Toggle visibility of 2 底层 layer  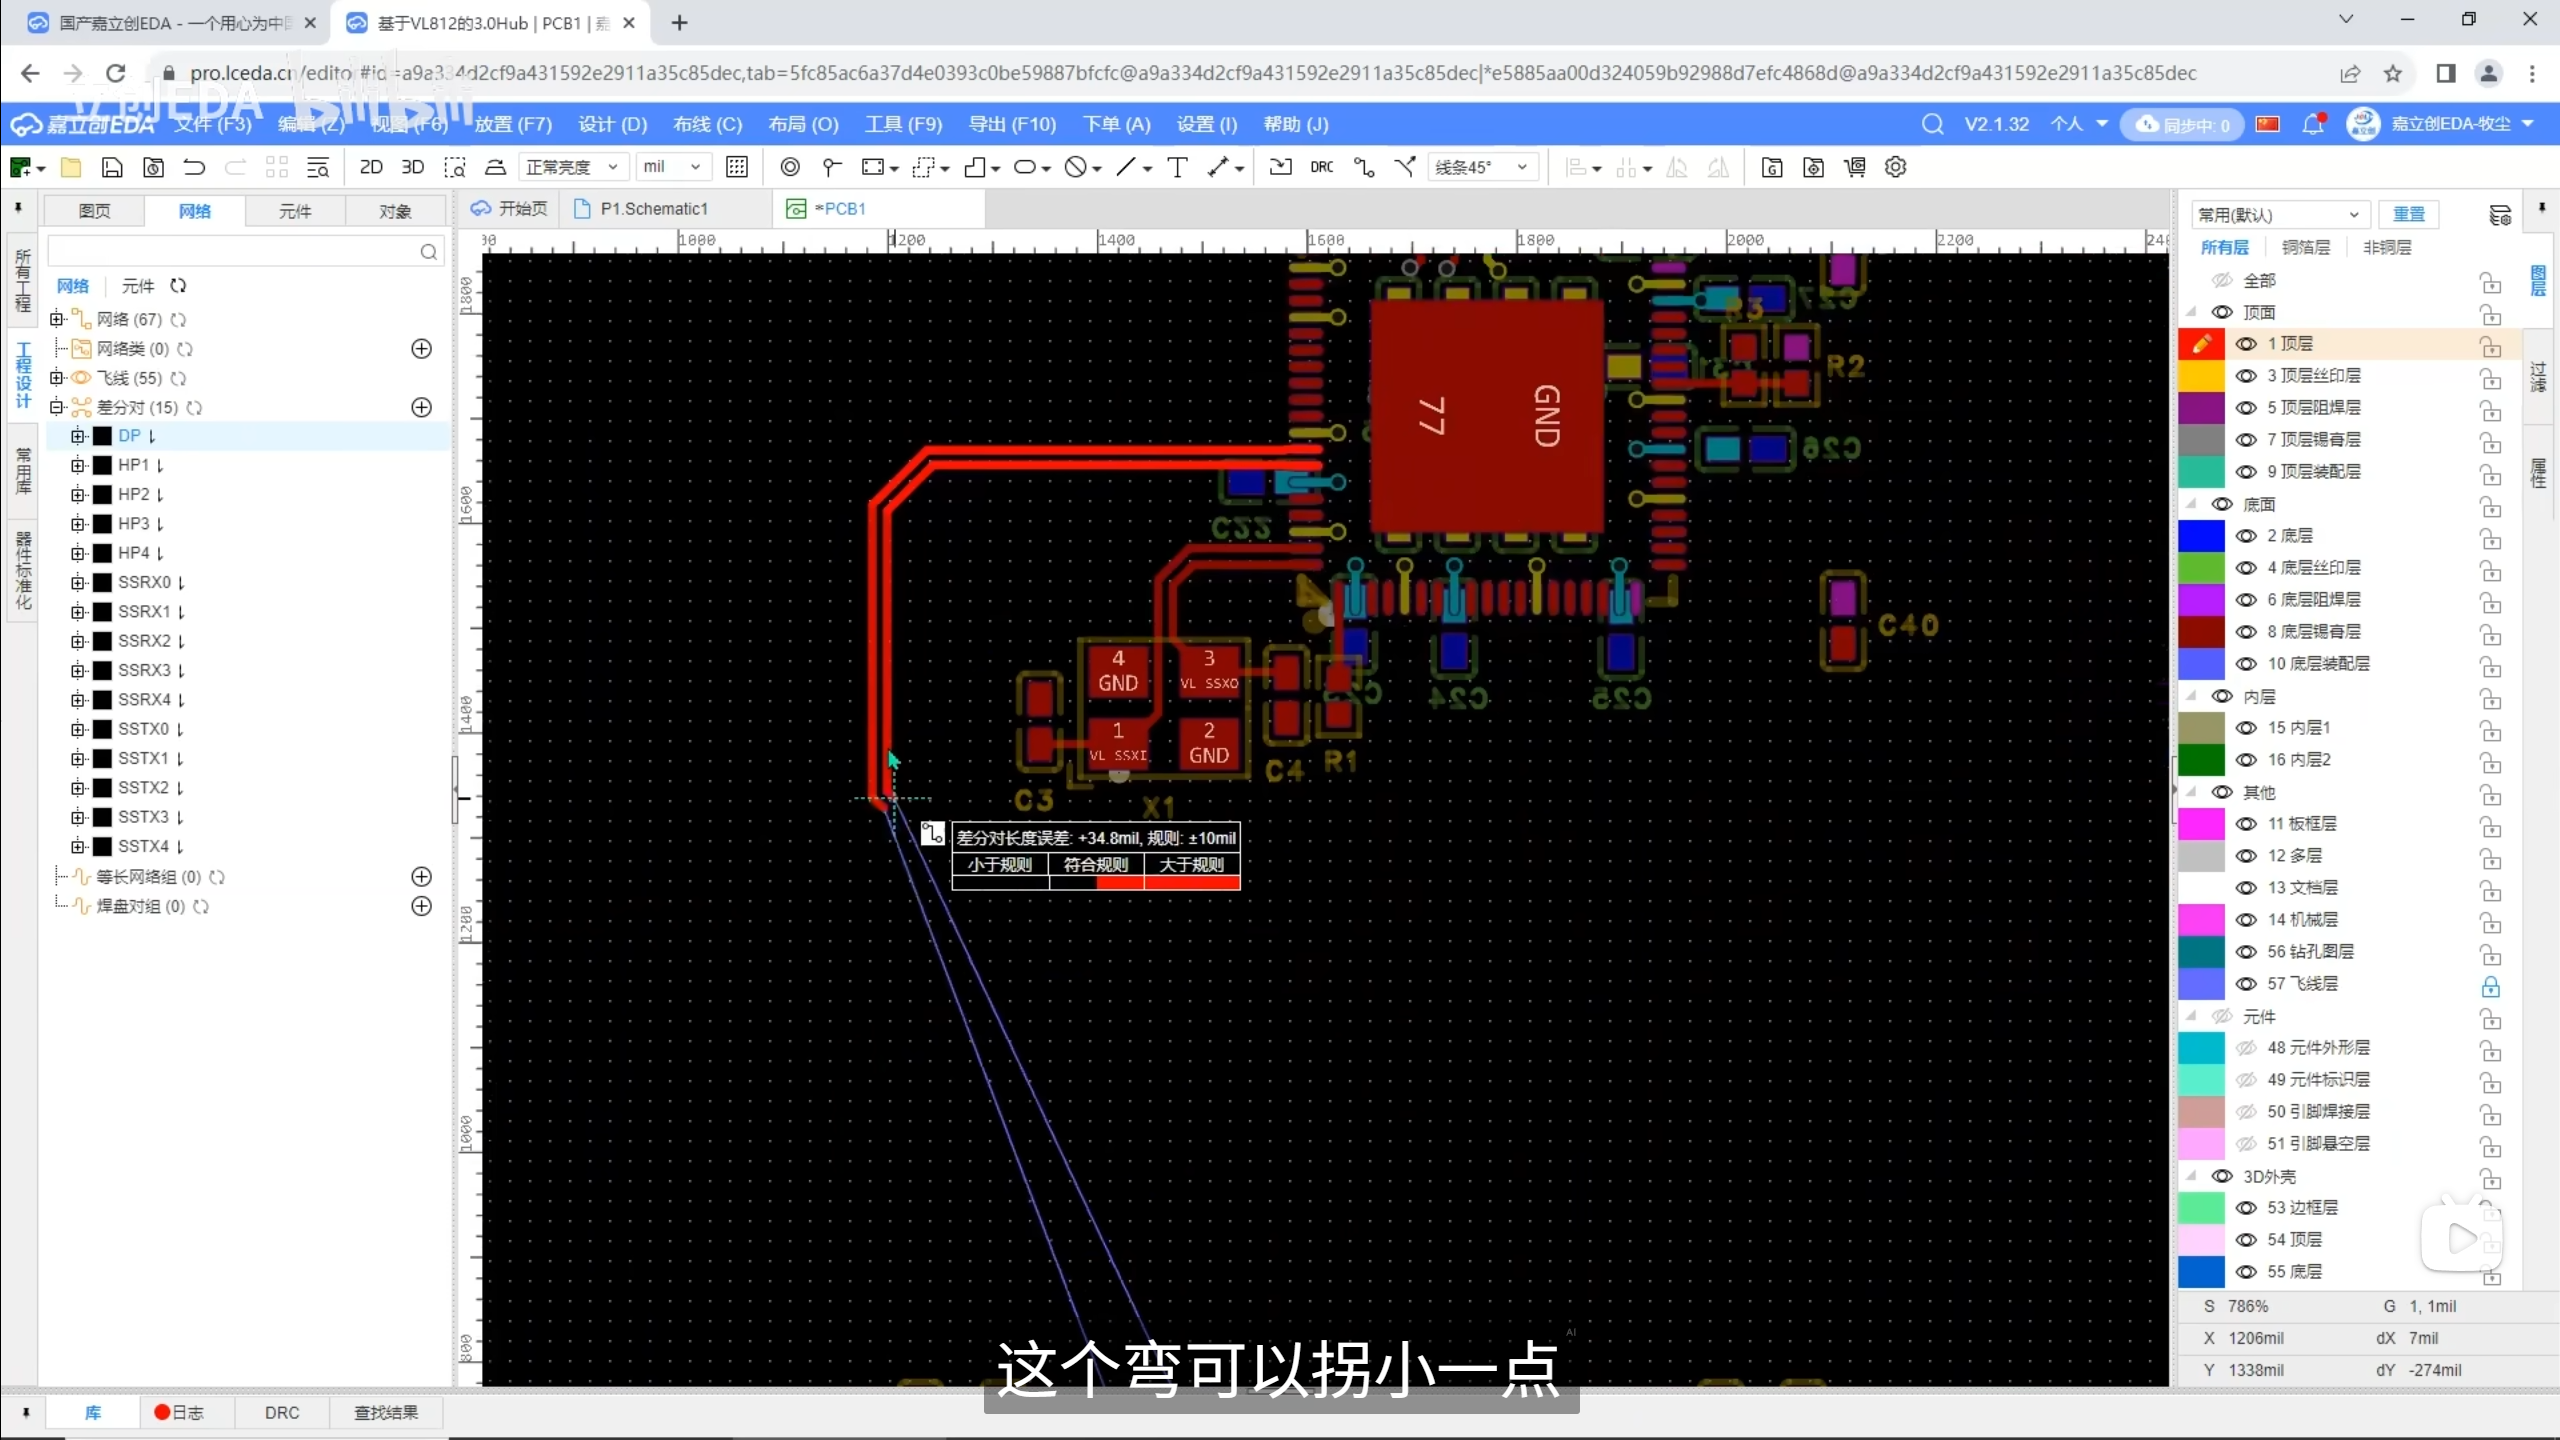(x=2246, y=536)
